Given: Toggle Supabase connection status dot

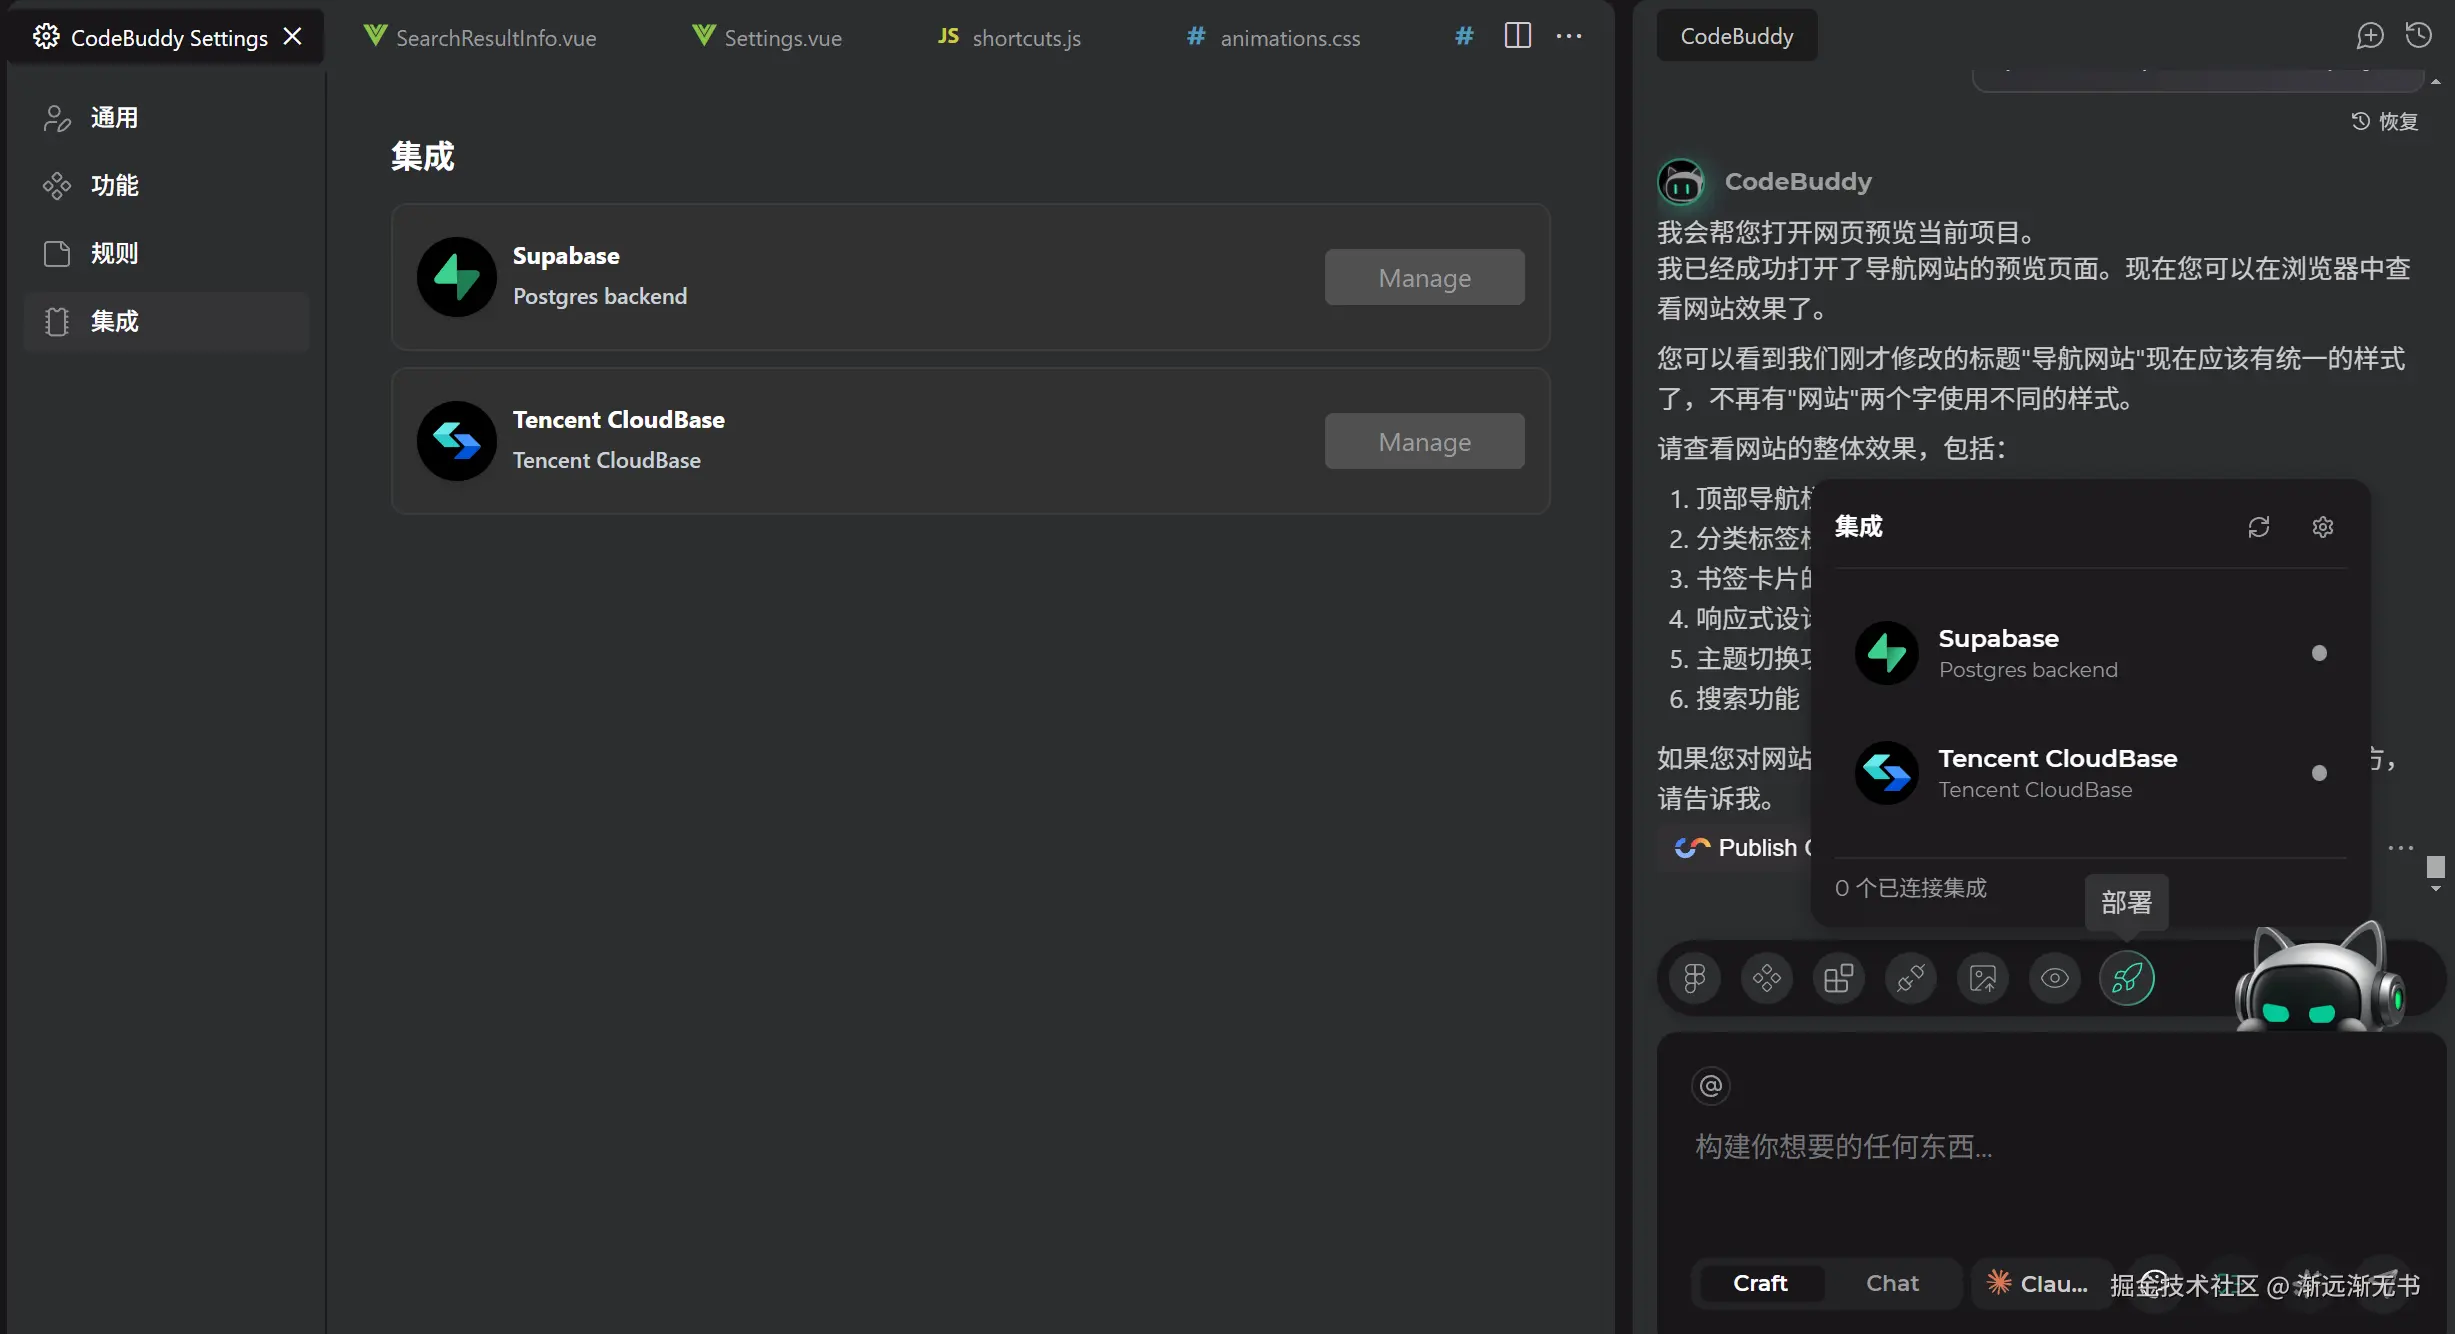Looking at the screenshot, I should coord(2319,653).
